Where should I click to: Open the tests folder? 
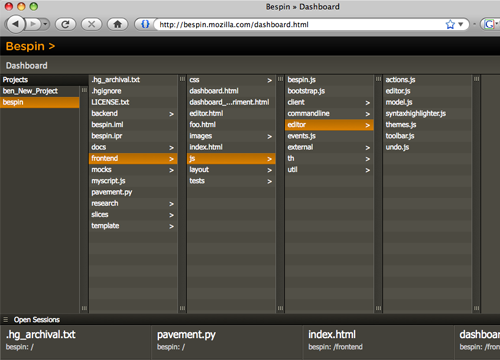tap(231, 181)
